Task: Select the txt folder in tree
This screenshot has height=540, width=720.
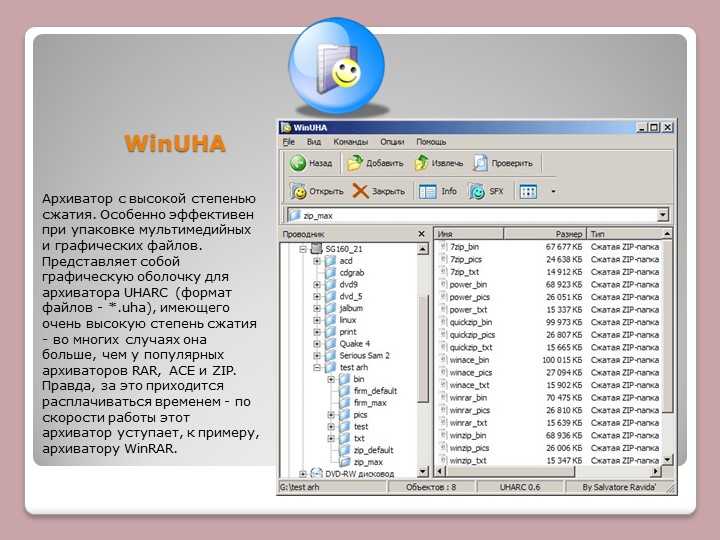Action: 359,439
